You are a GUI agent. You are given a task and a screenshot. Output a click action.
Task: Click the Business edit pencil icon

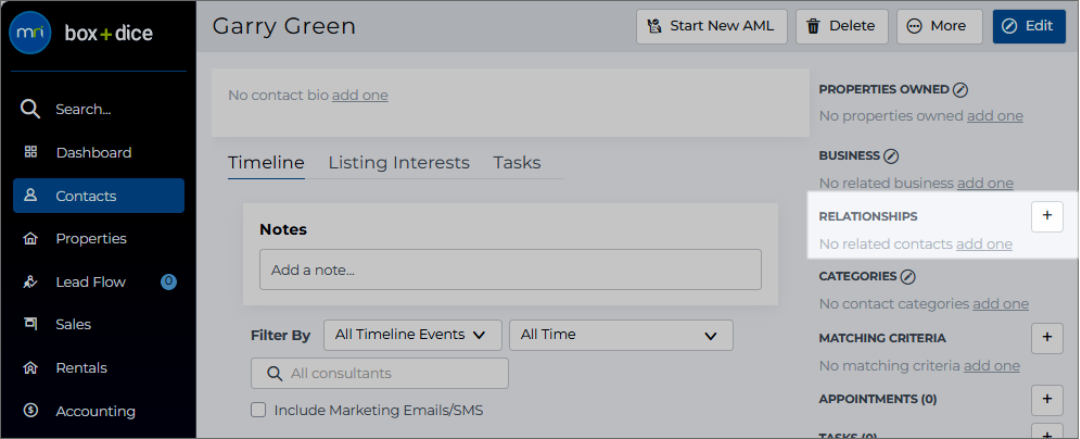(891, 156)
